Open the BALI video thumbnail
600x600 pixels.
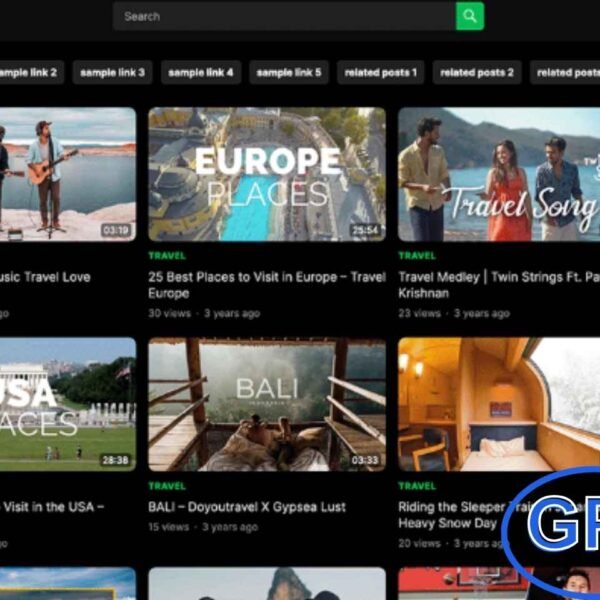point(267,404)
